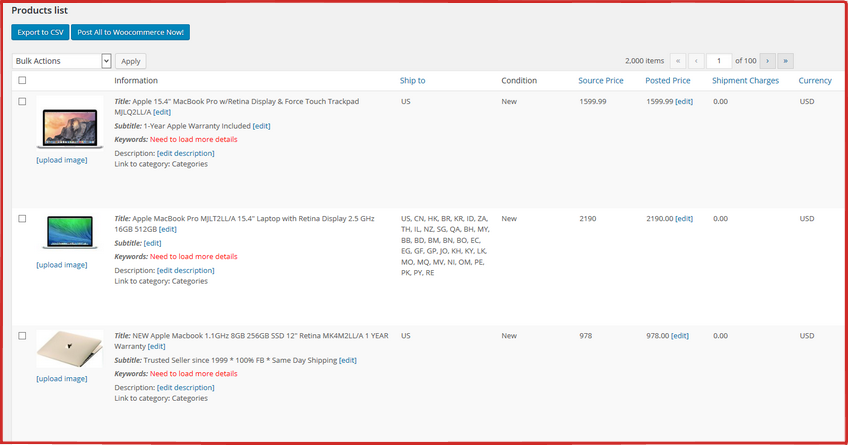Go to the next page

click(767, 61)
